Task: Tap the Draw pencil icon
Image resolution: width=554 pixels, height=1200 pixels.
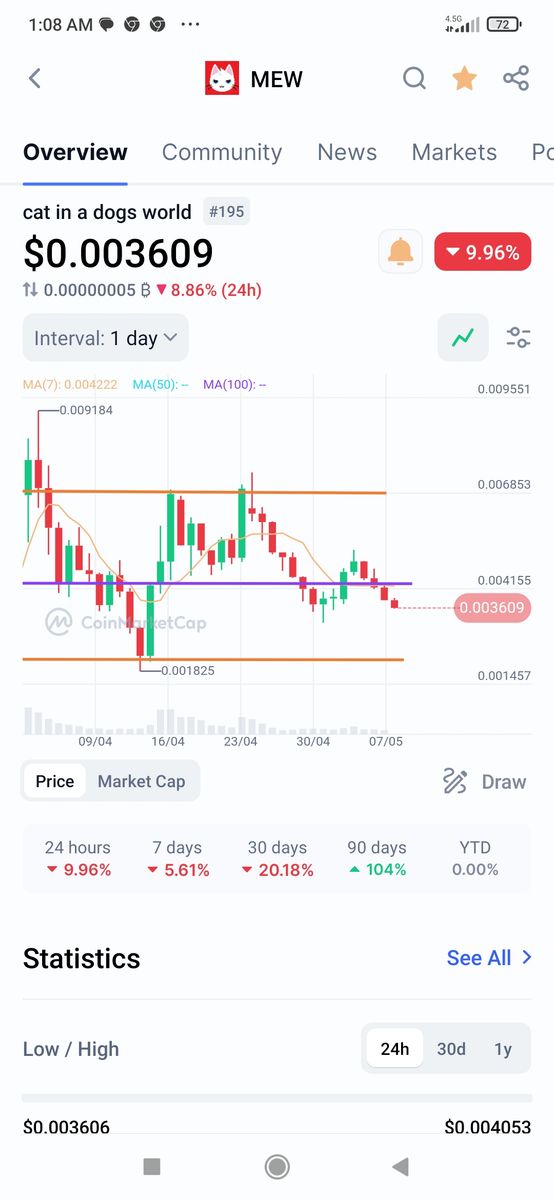Action: coord(455,782)
